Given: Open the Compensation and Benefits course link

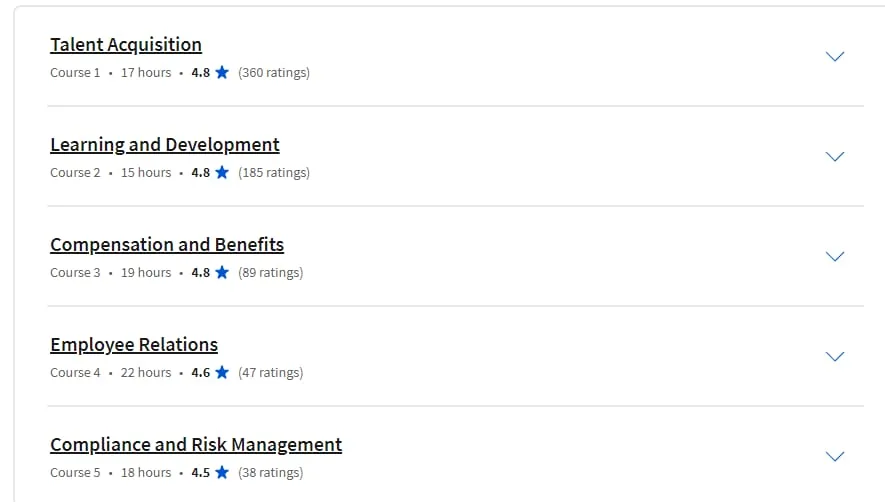Looking at the screenshot, I should click(167, 245).
